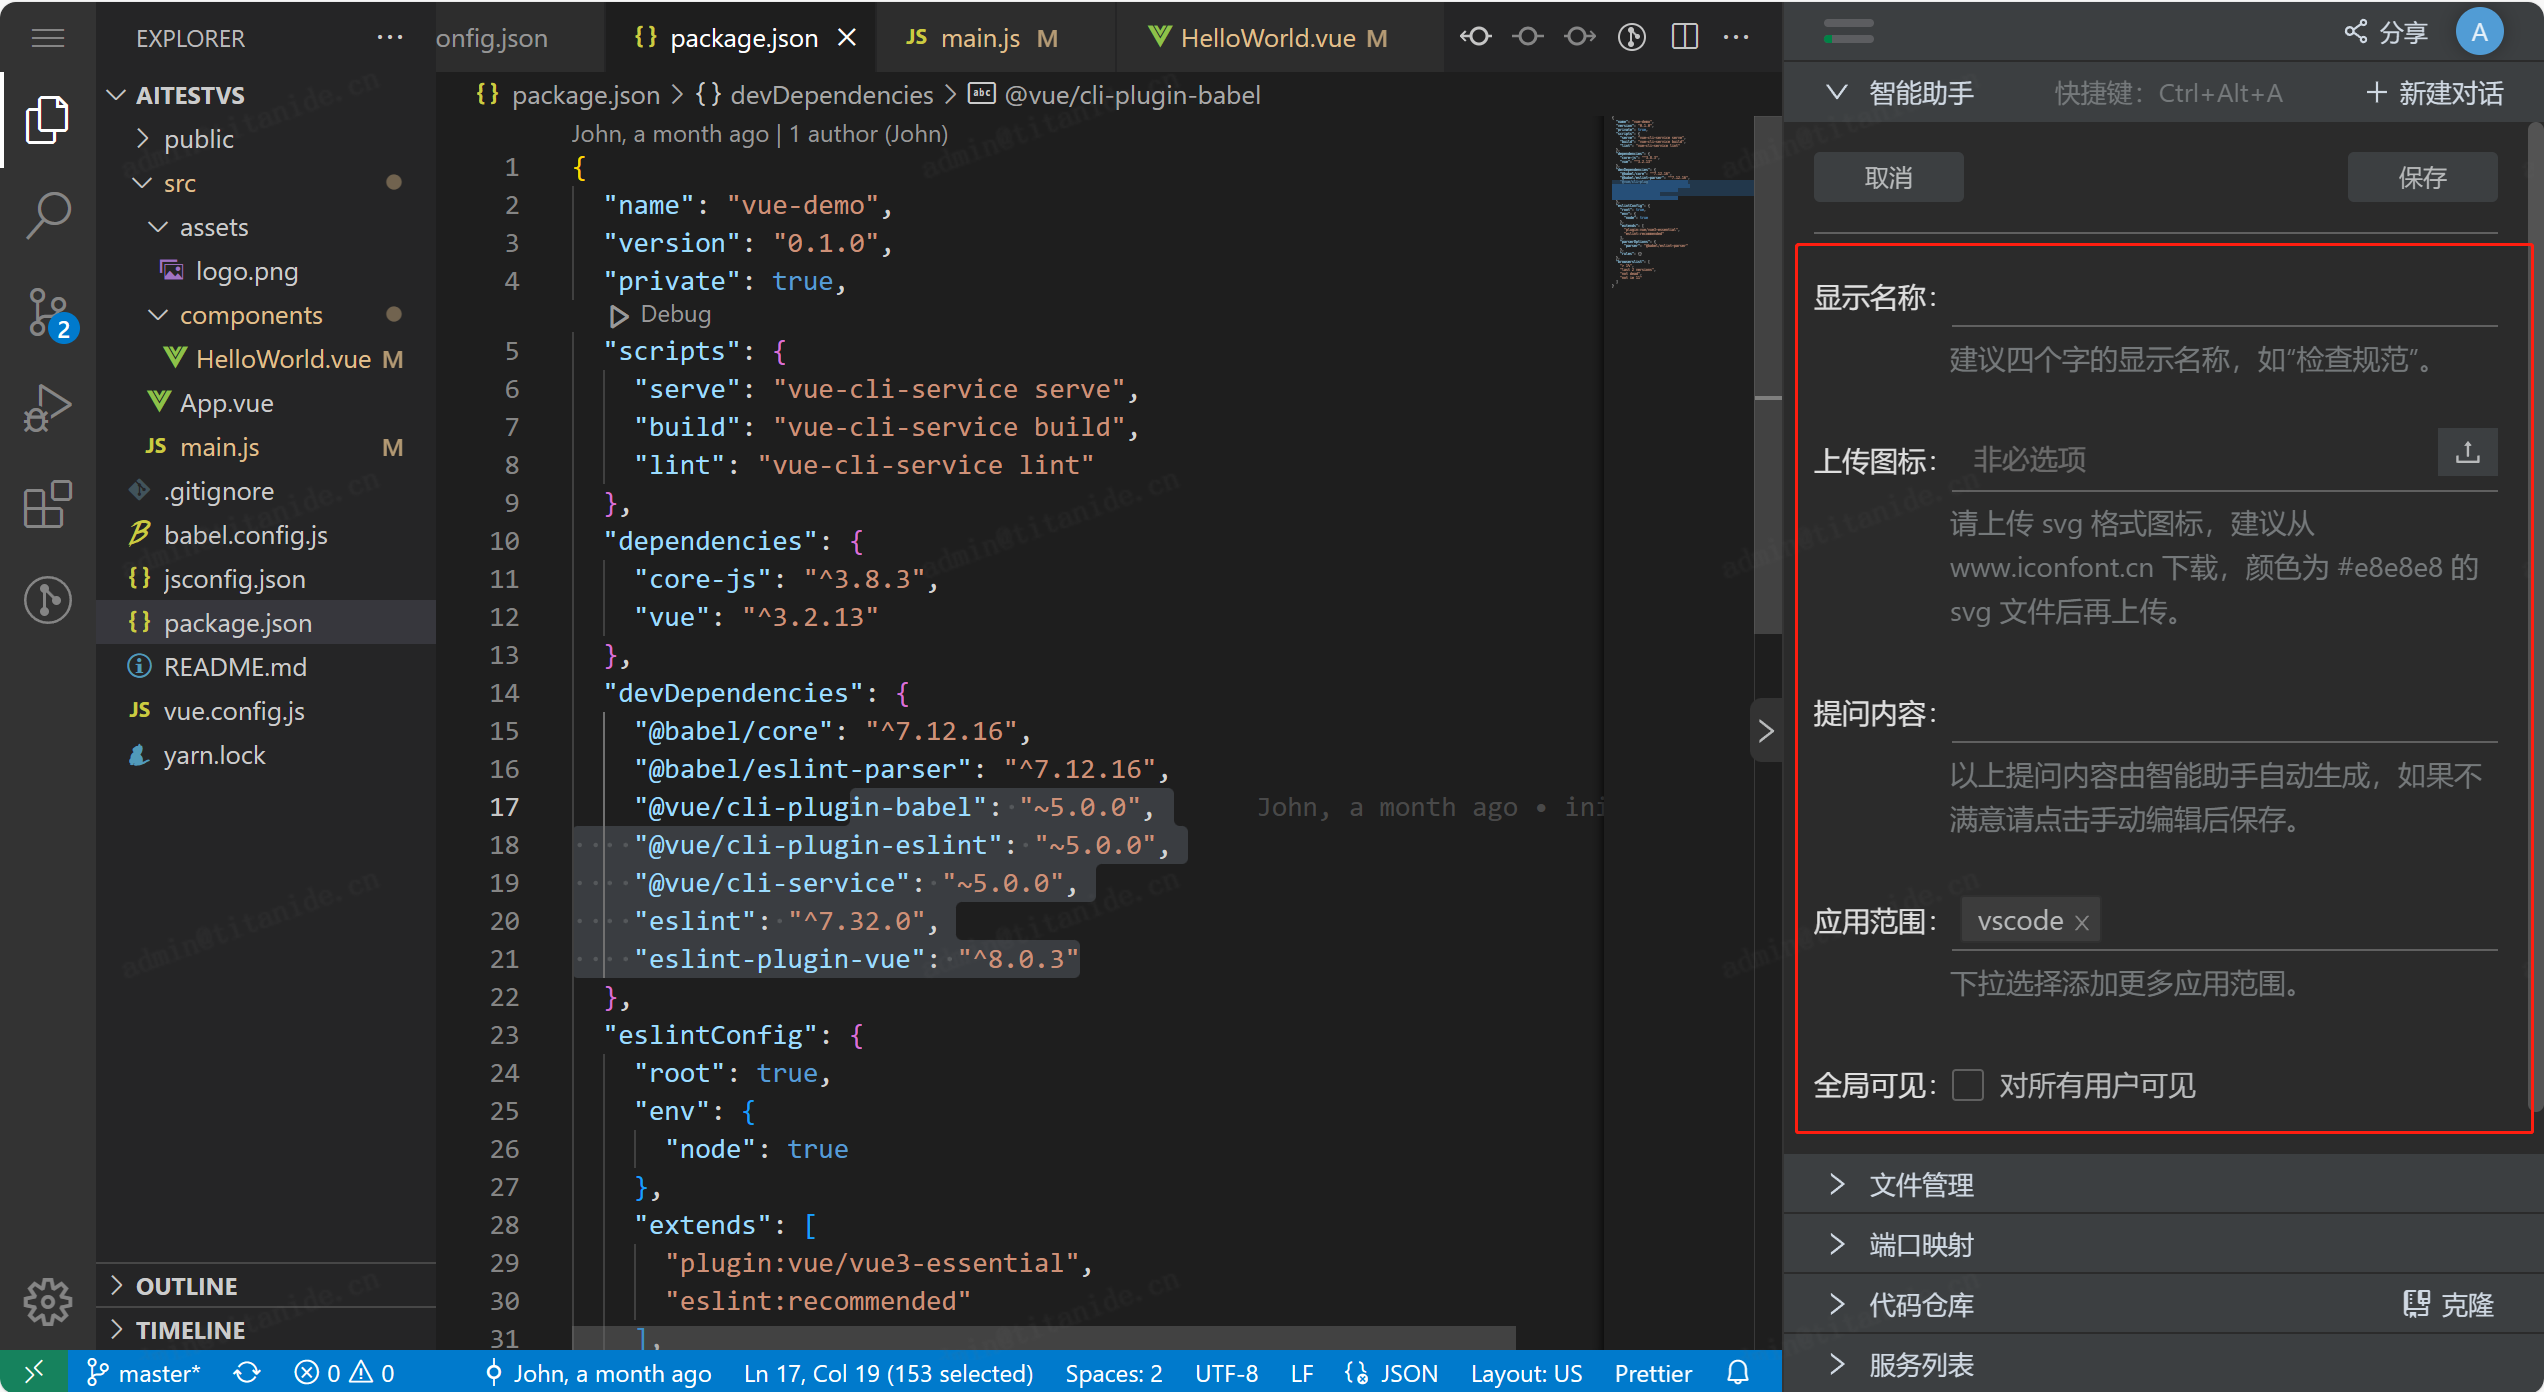Click the 取消 button
2544x1392 pixels.
click(1888, 178)
